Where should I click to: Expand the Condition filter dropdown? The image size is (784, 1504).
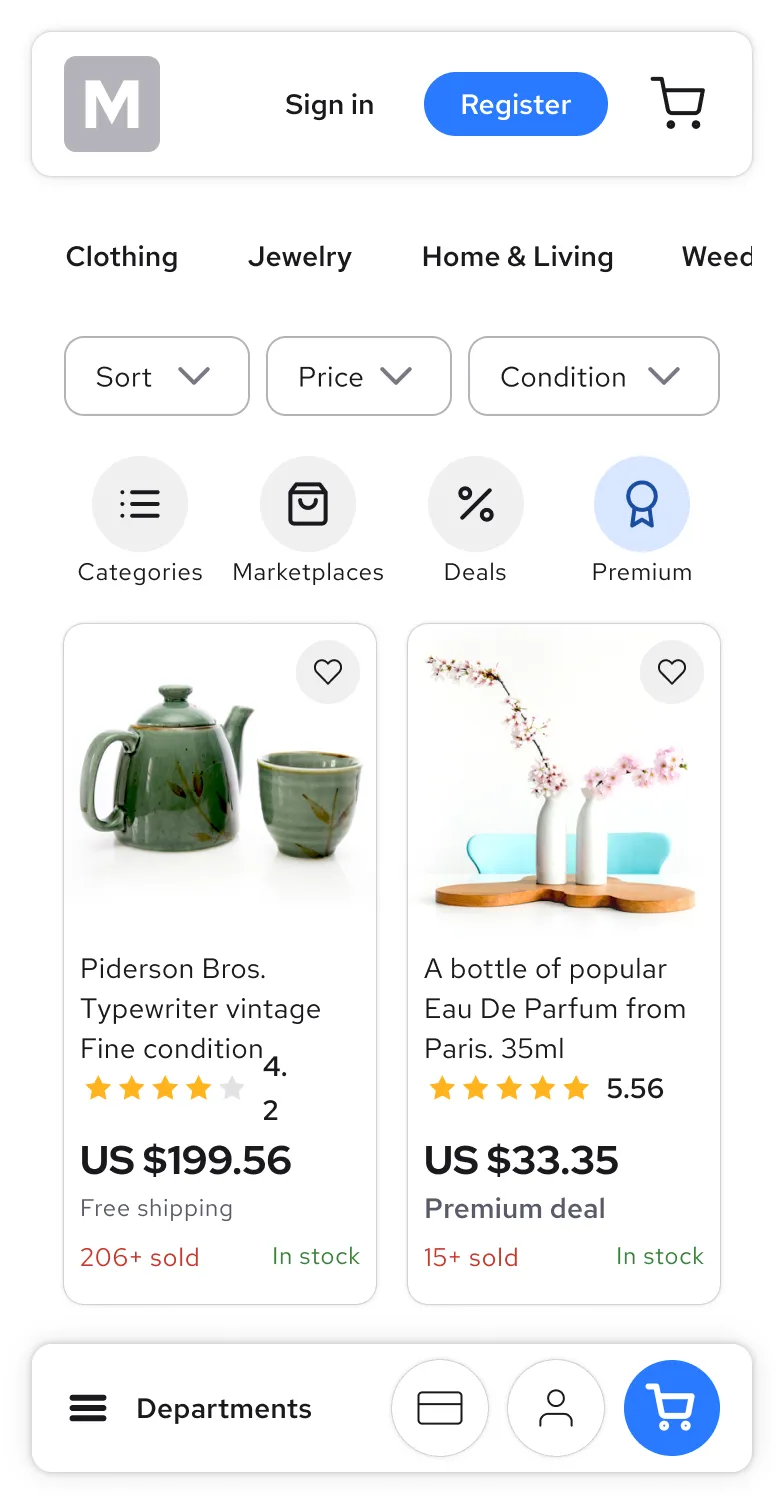[x=593, y=376]
